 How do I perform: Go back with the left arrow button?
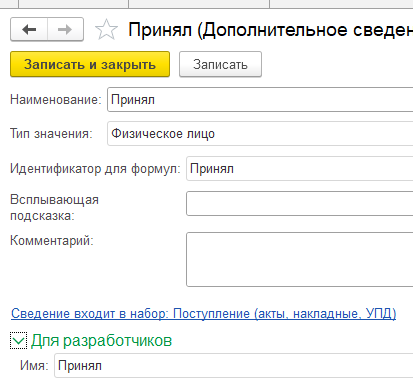[29, 30]
